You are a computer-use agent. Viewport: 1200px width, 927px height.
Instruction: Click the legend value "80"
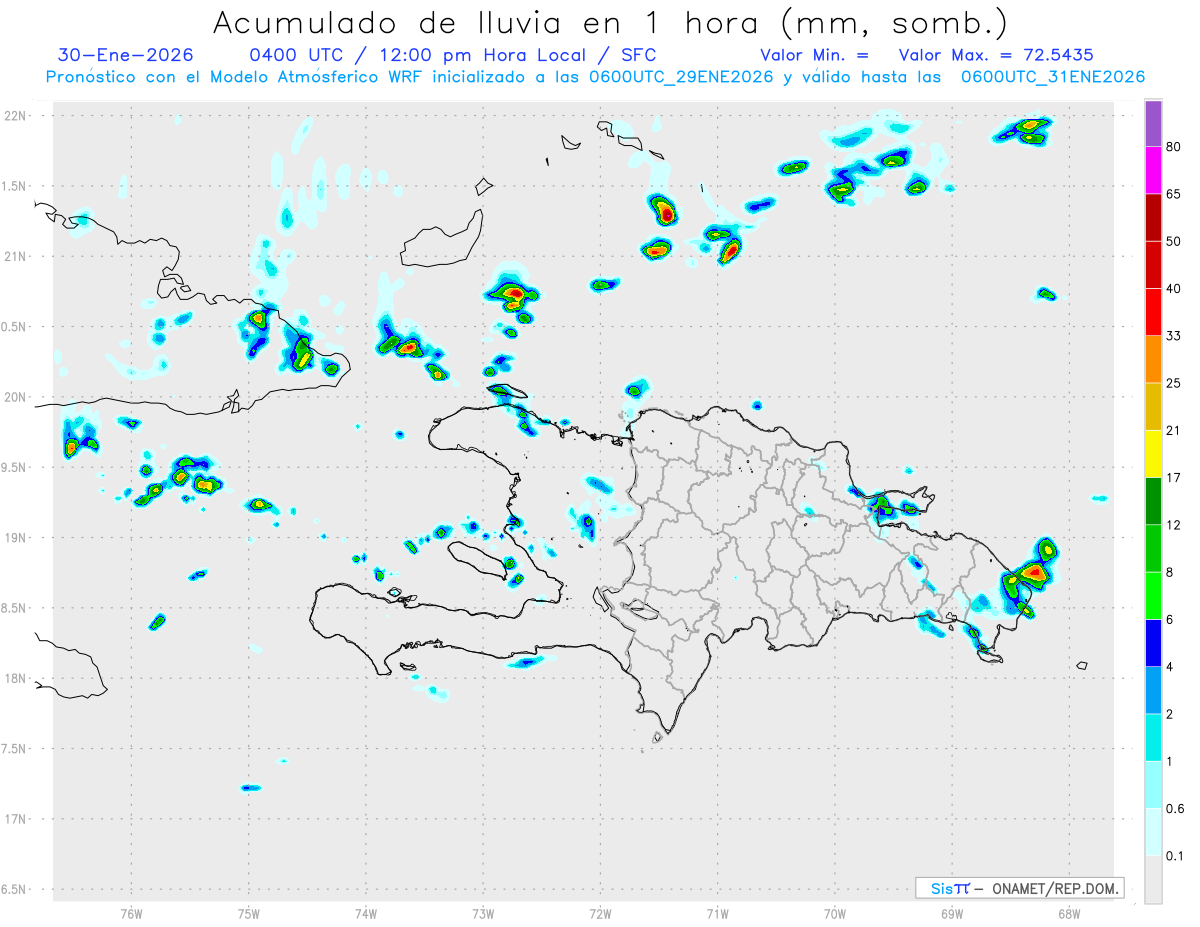[1174, 147]
